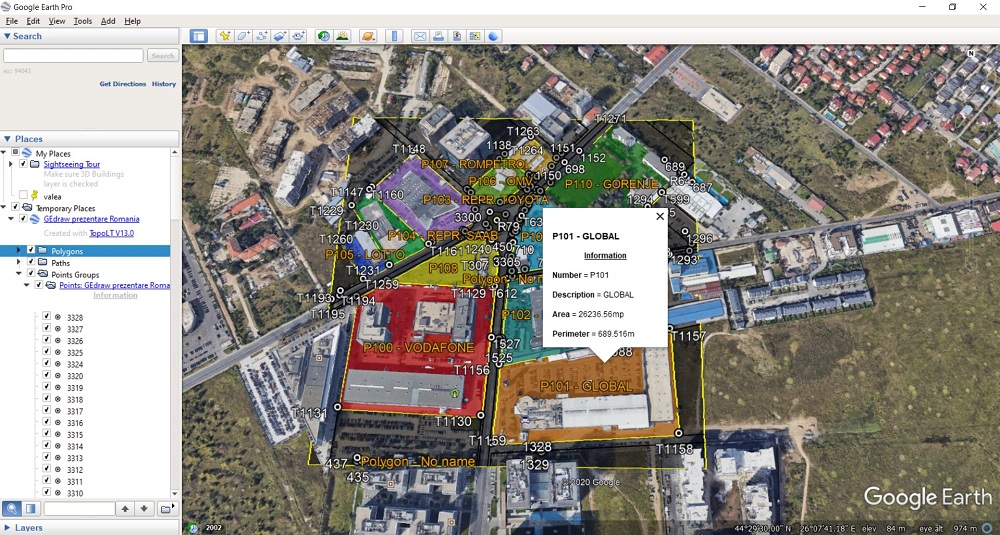Click the yellow pushpin beside valea
1000x535 pixels.
(x=34, y=195)
